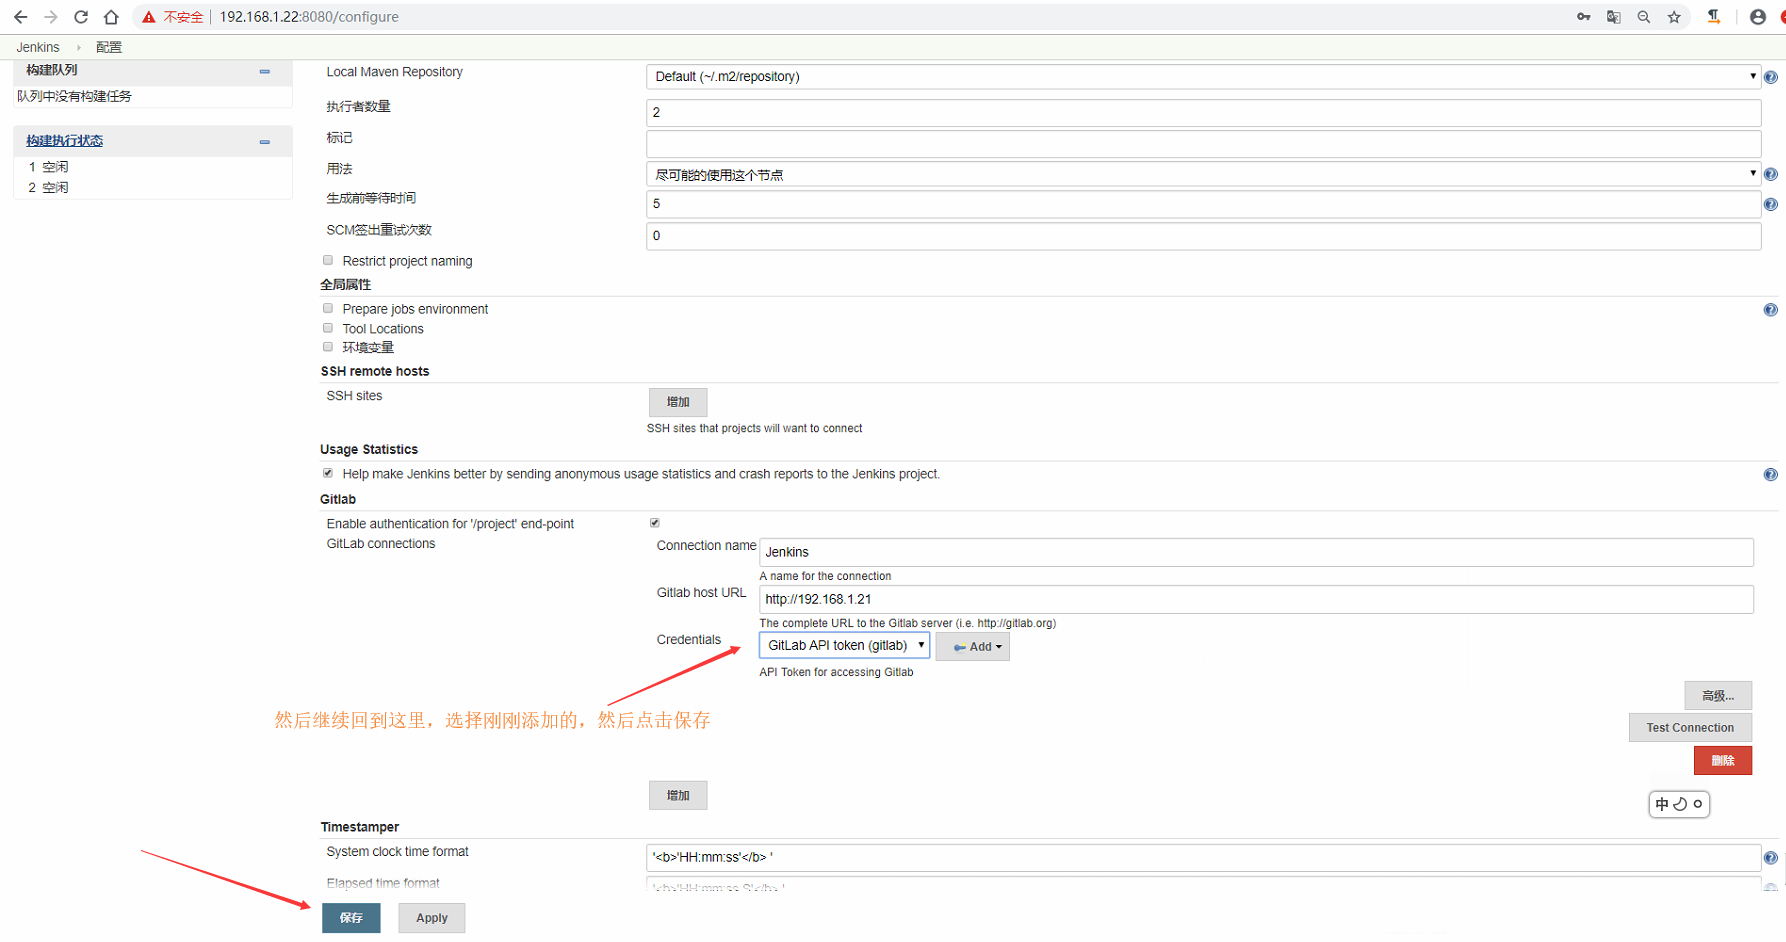
Task: Open the zoom magnifier icon in address bar
Action: pyautogui.click(x=1643, y=17)
